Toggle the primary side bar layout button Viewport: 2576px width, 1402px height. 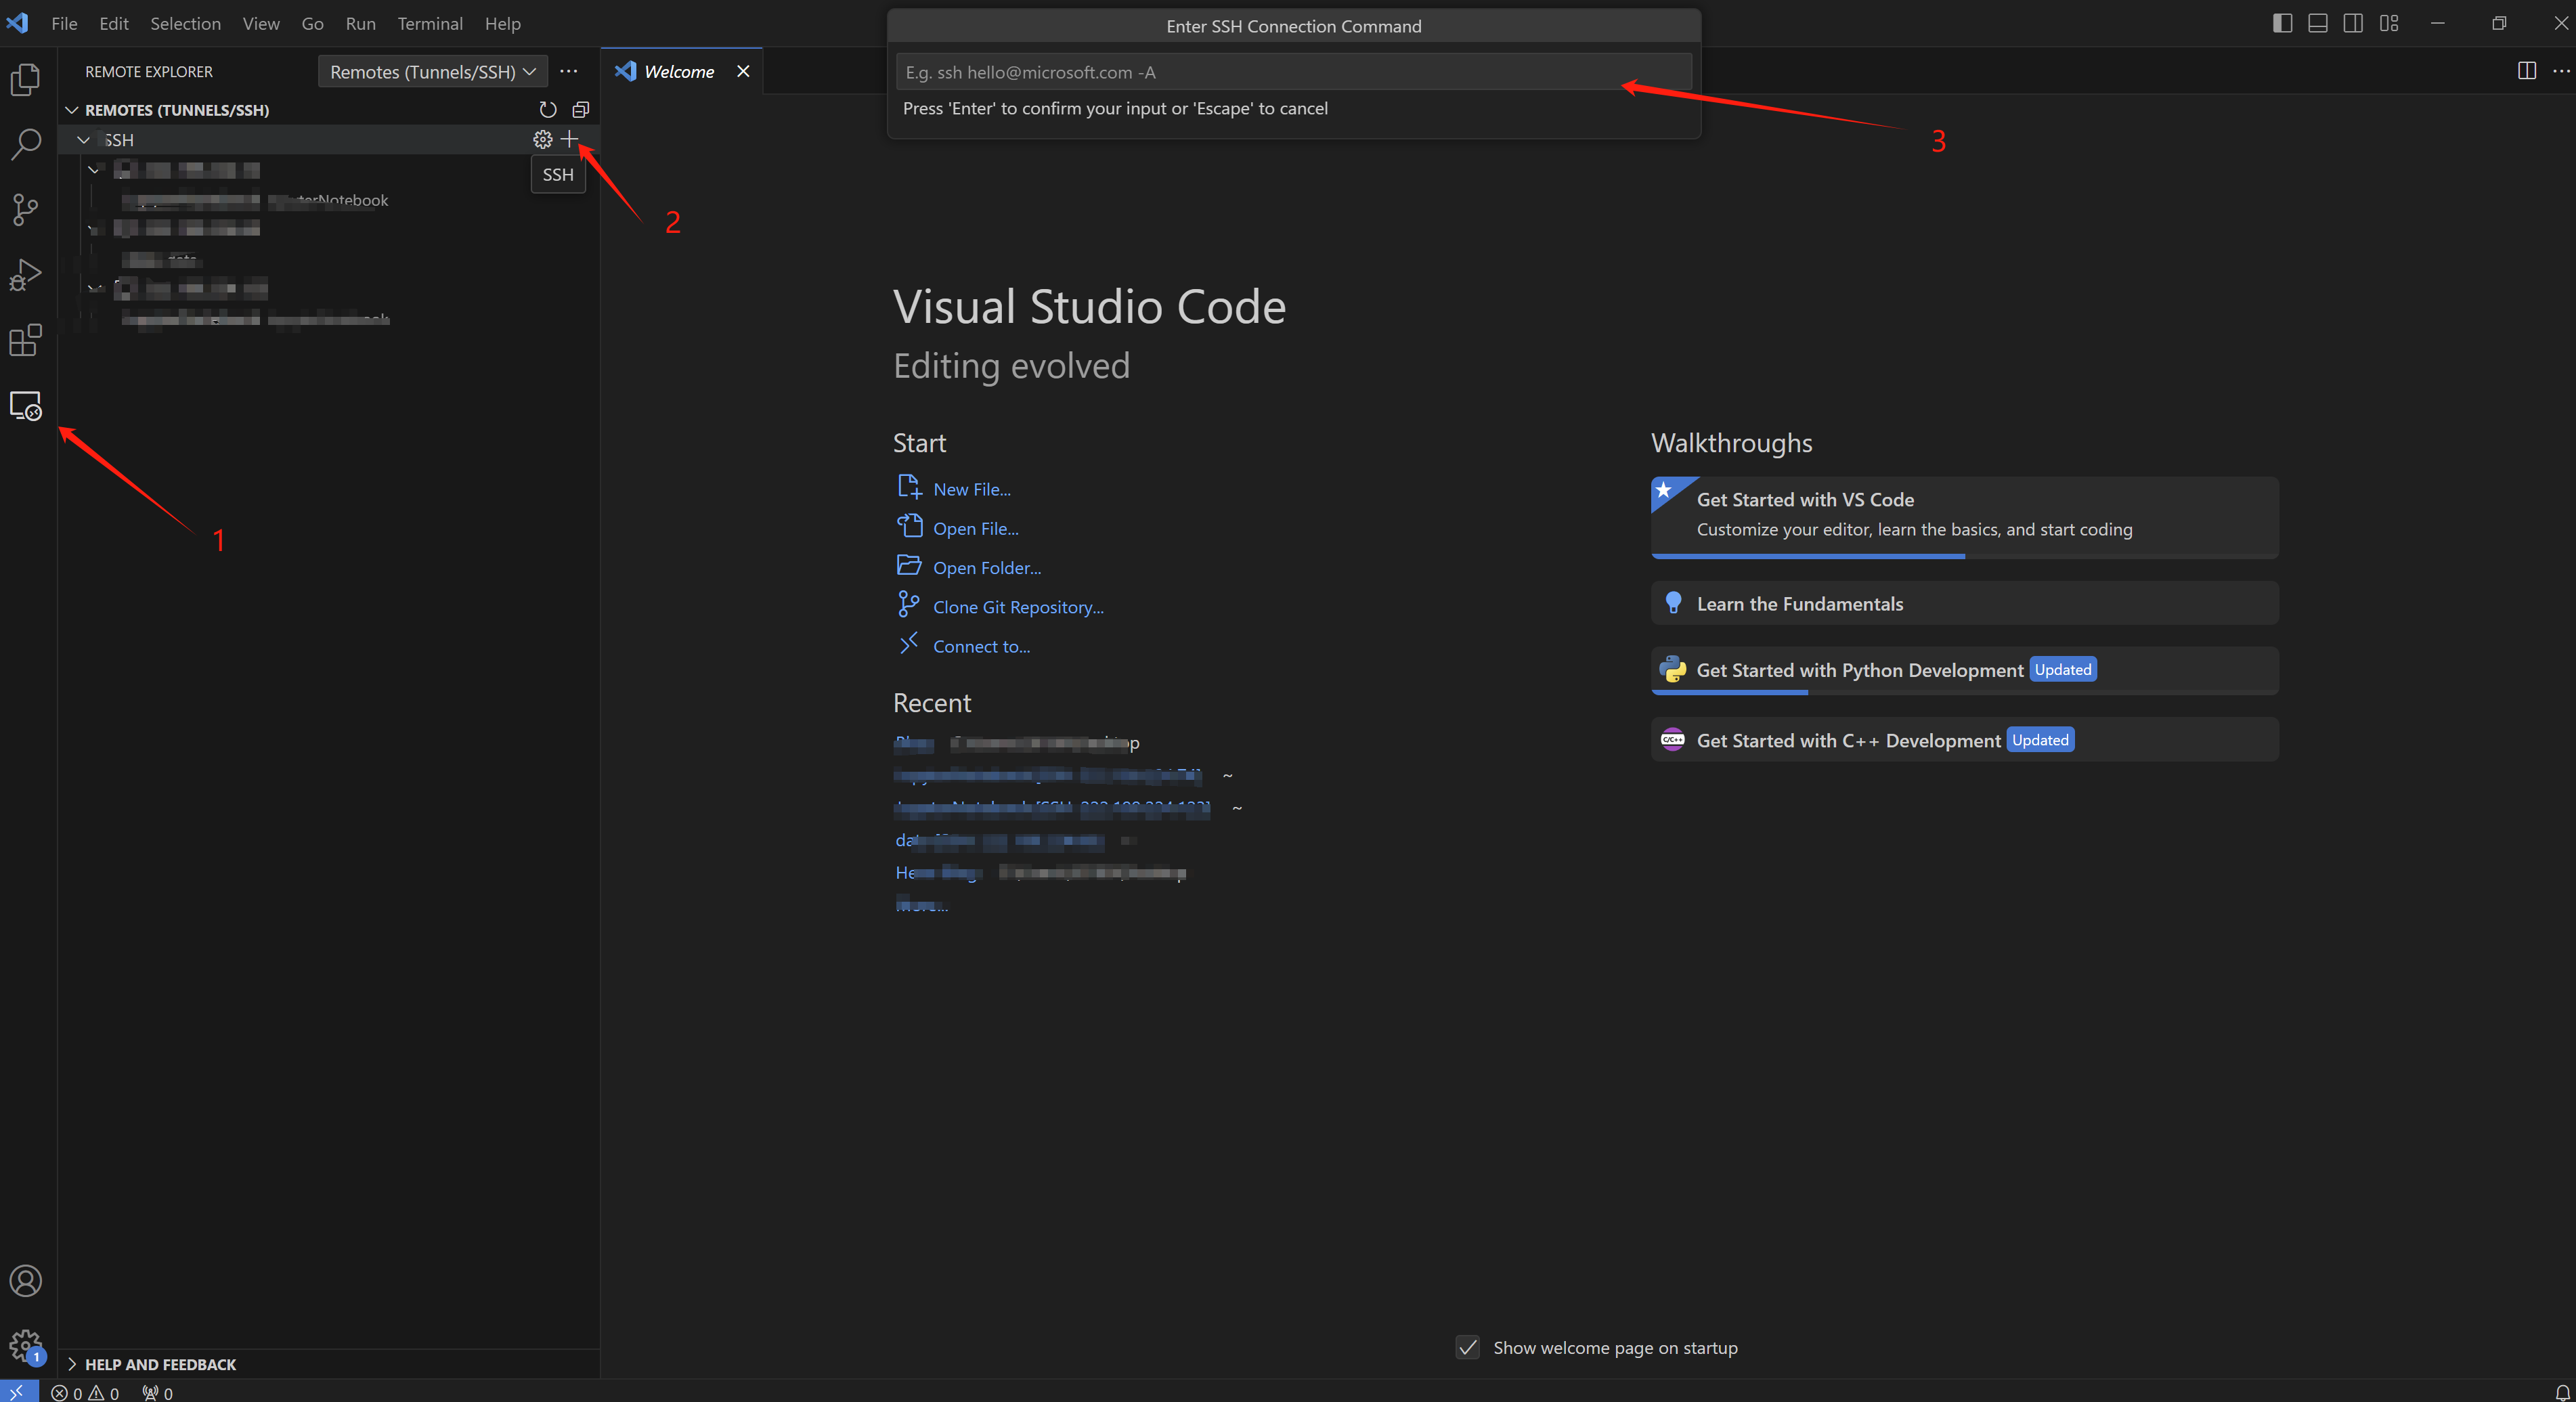coord(2282,23)
